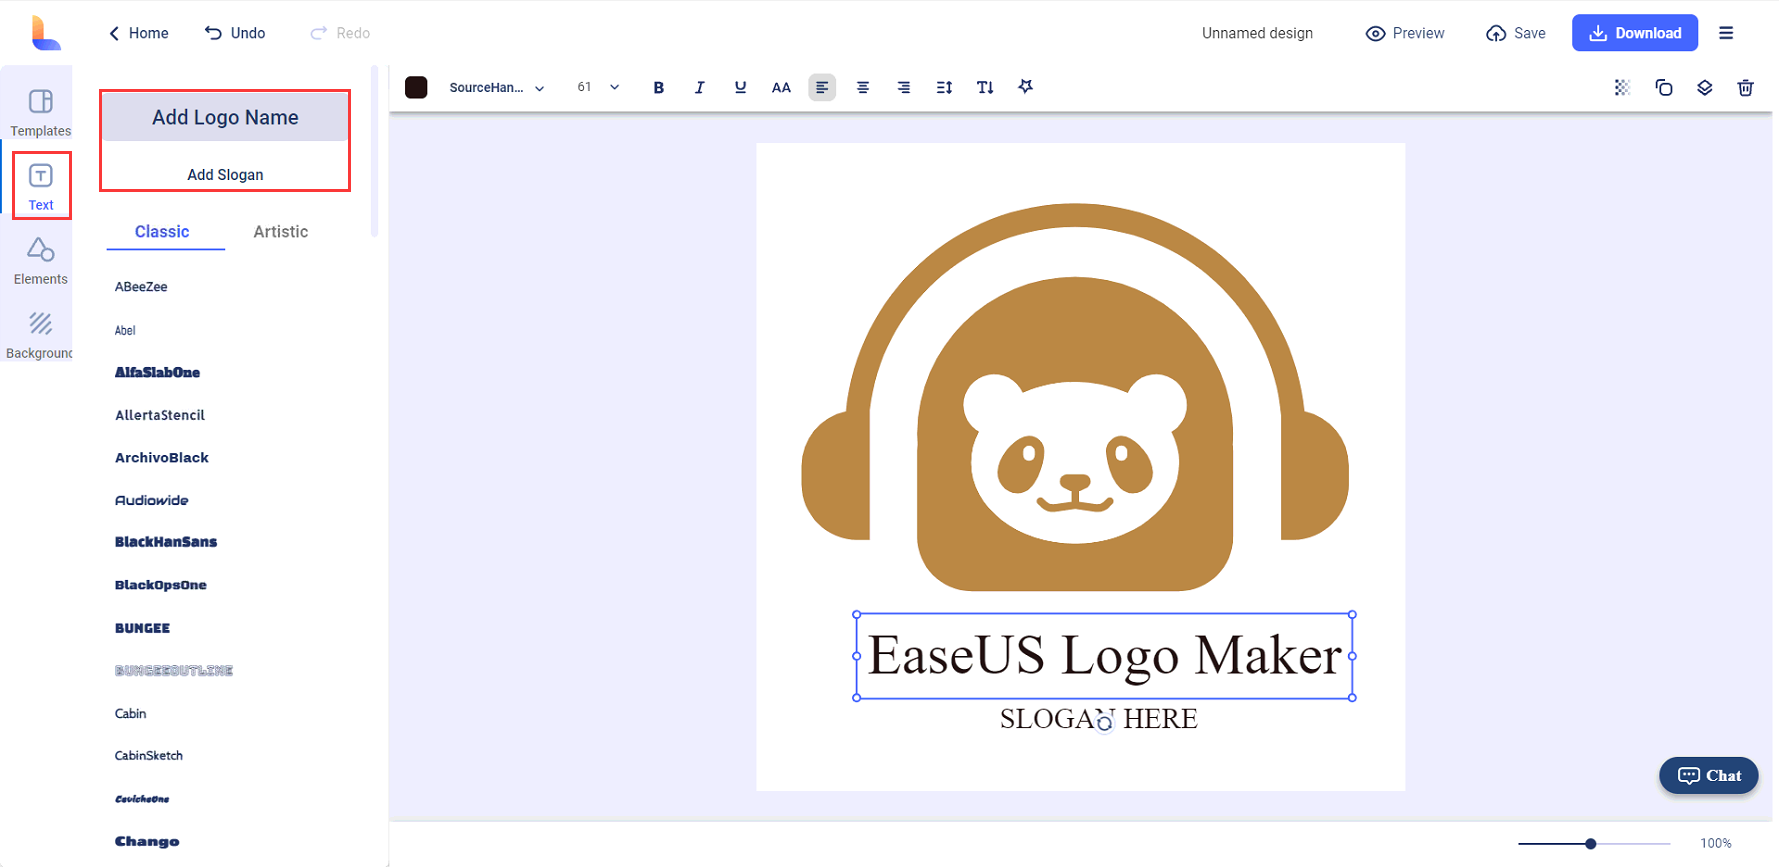Choose the Abel font
The image size is (1780, 867).
[125, 330]
